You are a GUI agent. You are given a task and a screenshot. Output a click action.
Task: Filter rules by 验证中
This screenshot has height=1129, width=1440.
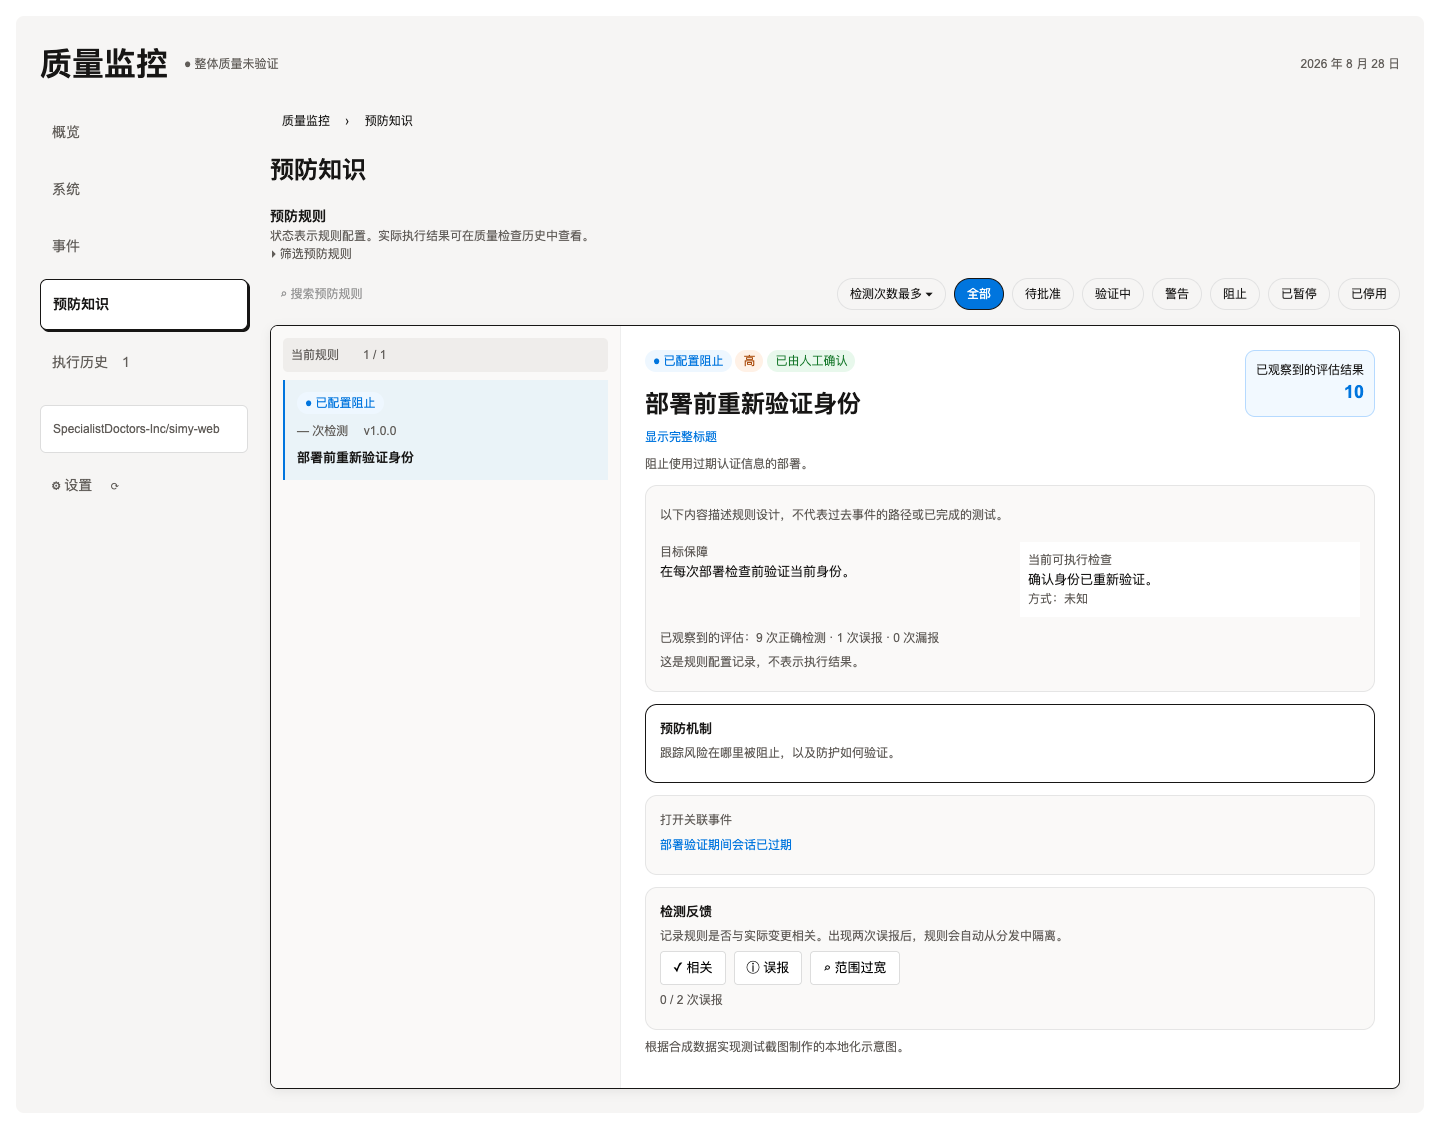pyautogui.click(x=1113, y=294)
